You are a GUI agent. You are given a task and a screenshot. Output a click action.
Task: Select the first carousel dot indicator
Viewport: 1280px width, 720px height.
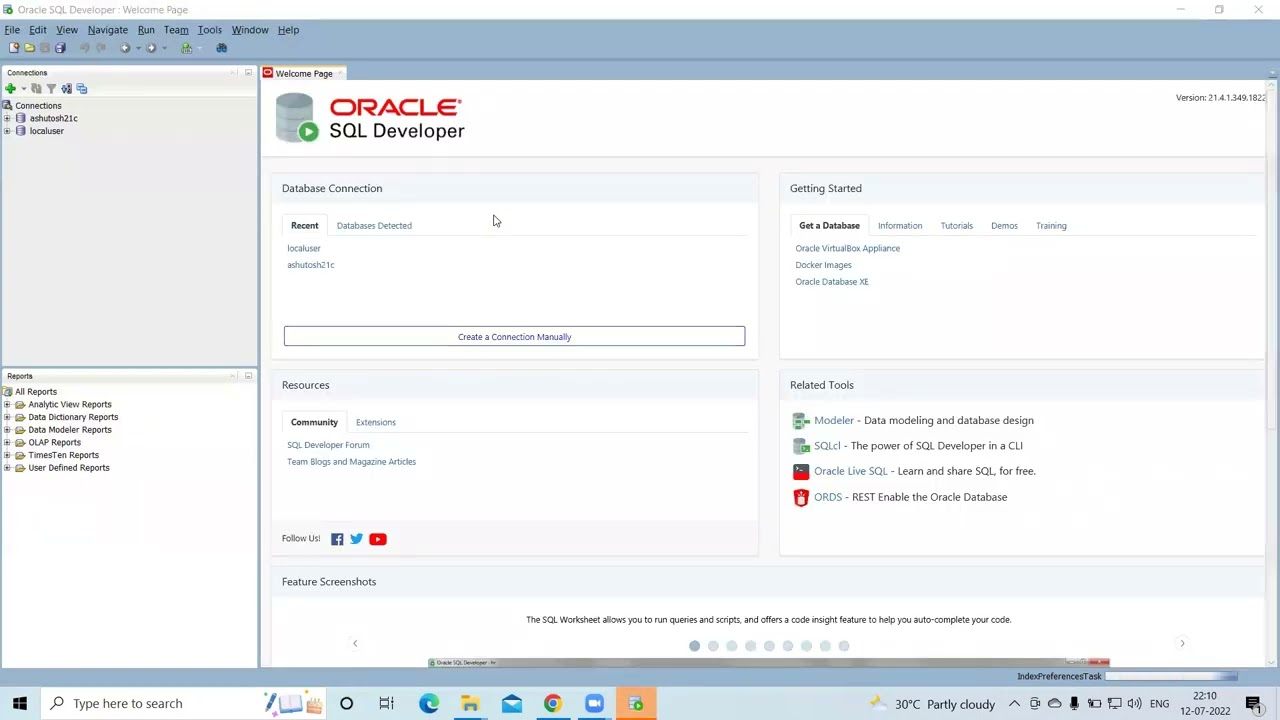(694, 646)
